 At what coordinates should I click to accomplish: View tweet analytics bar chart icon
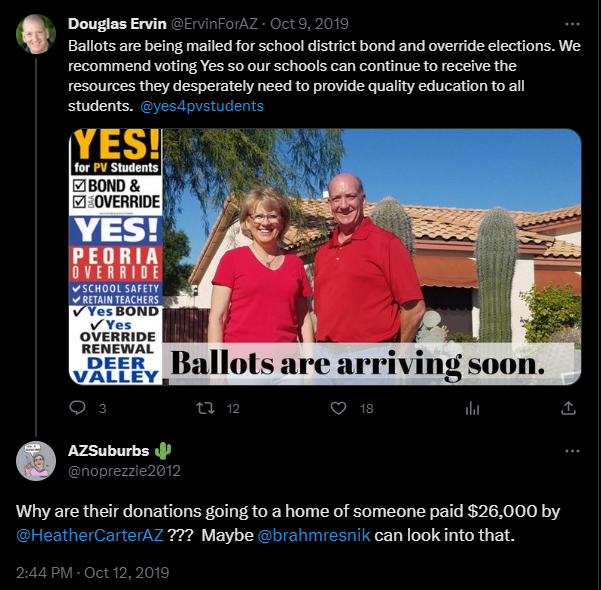(x=472, y=409)
